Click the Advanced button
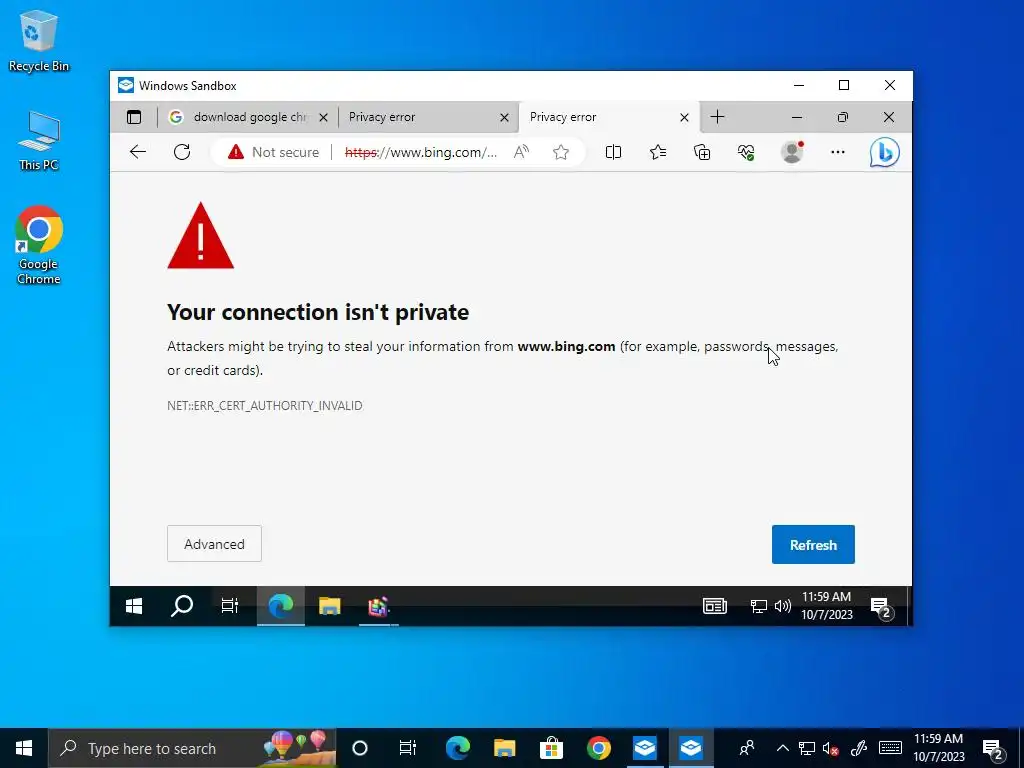 coord(214,544)
